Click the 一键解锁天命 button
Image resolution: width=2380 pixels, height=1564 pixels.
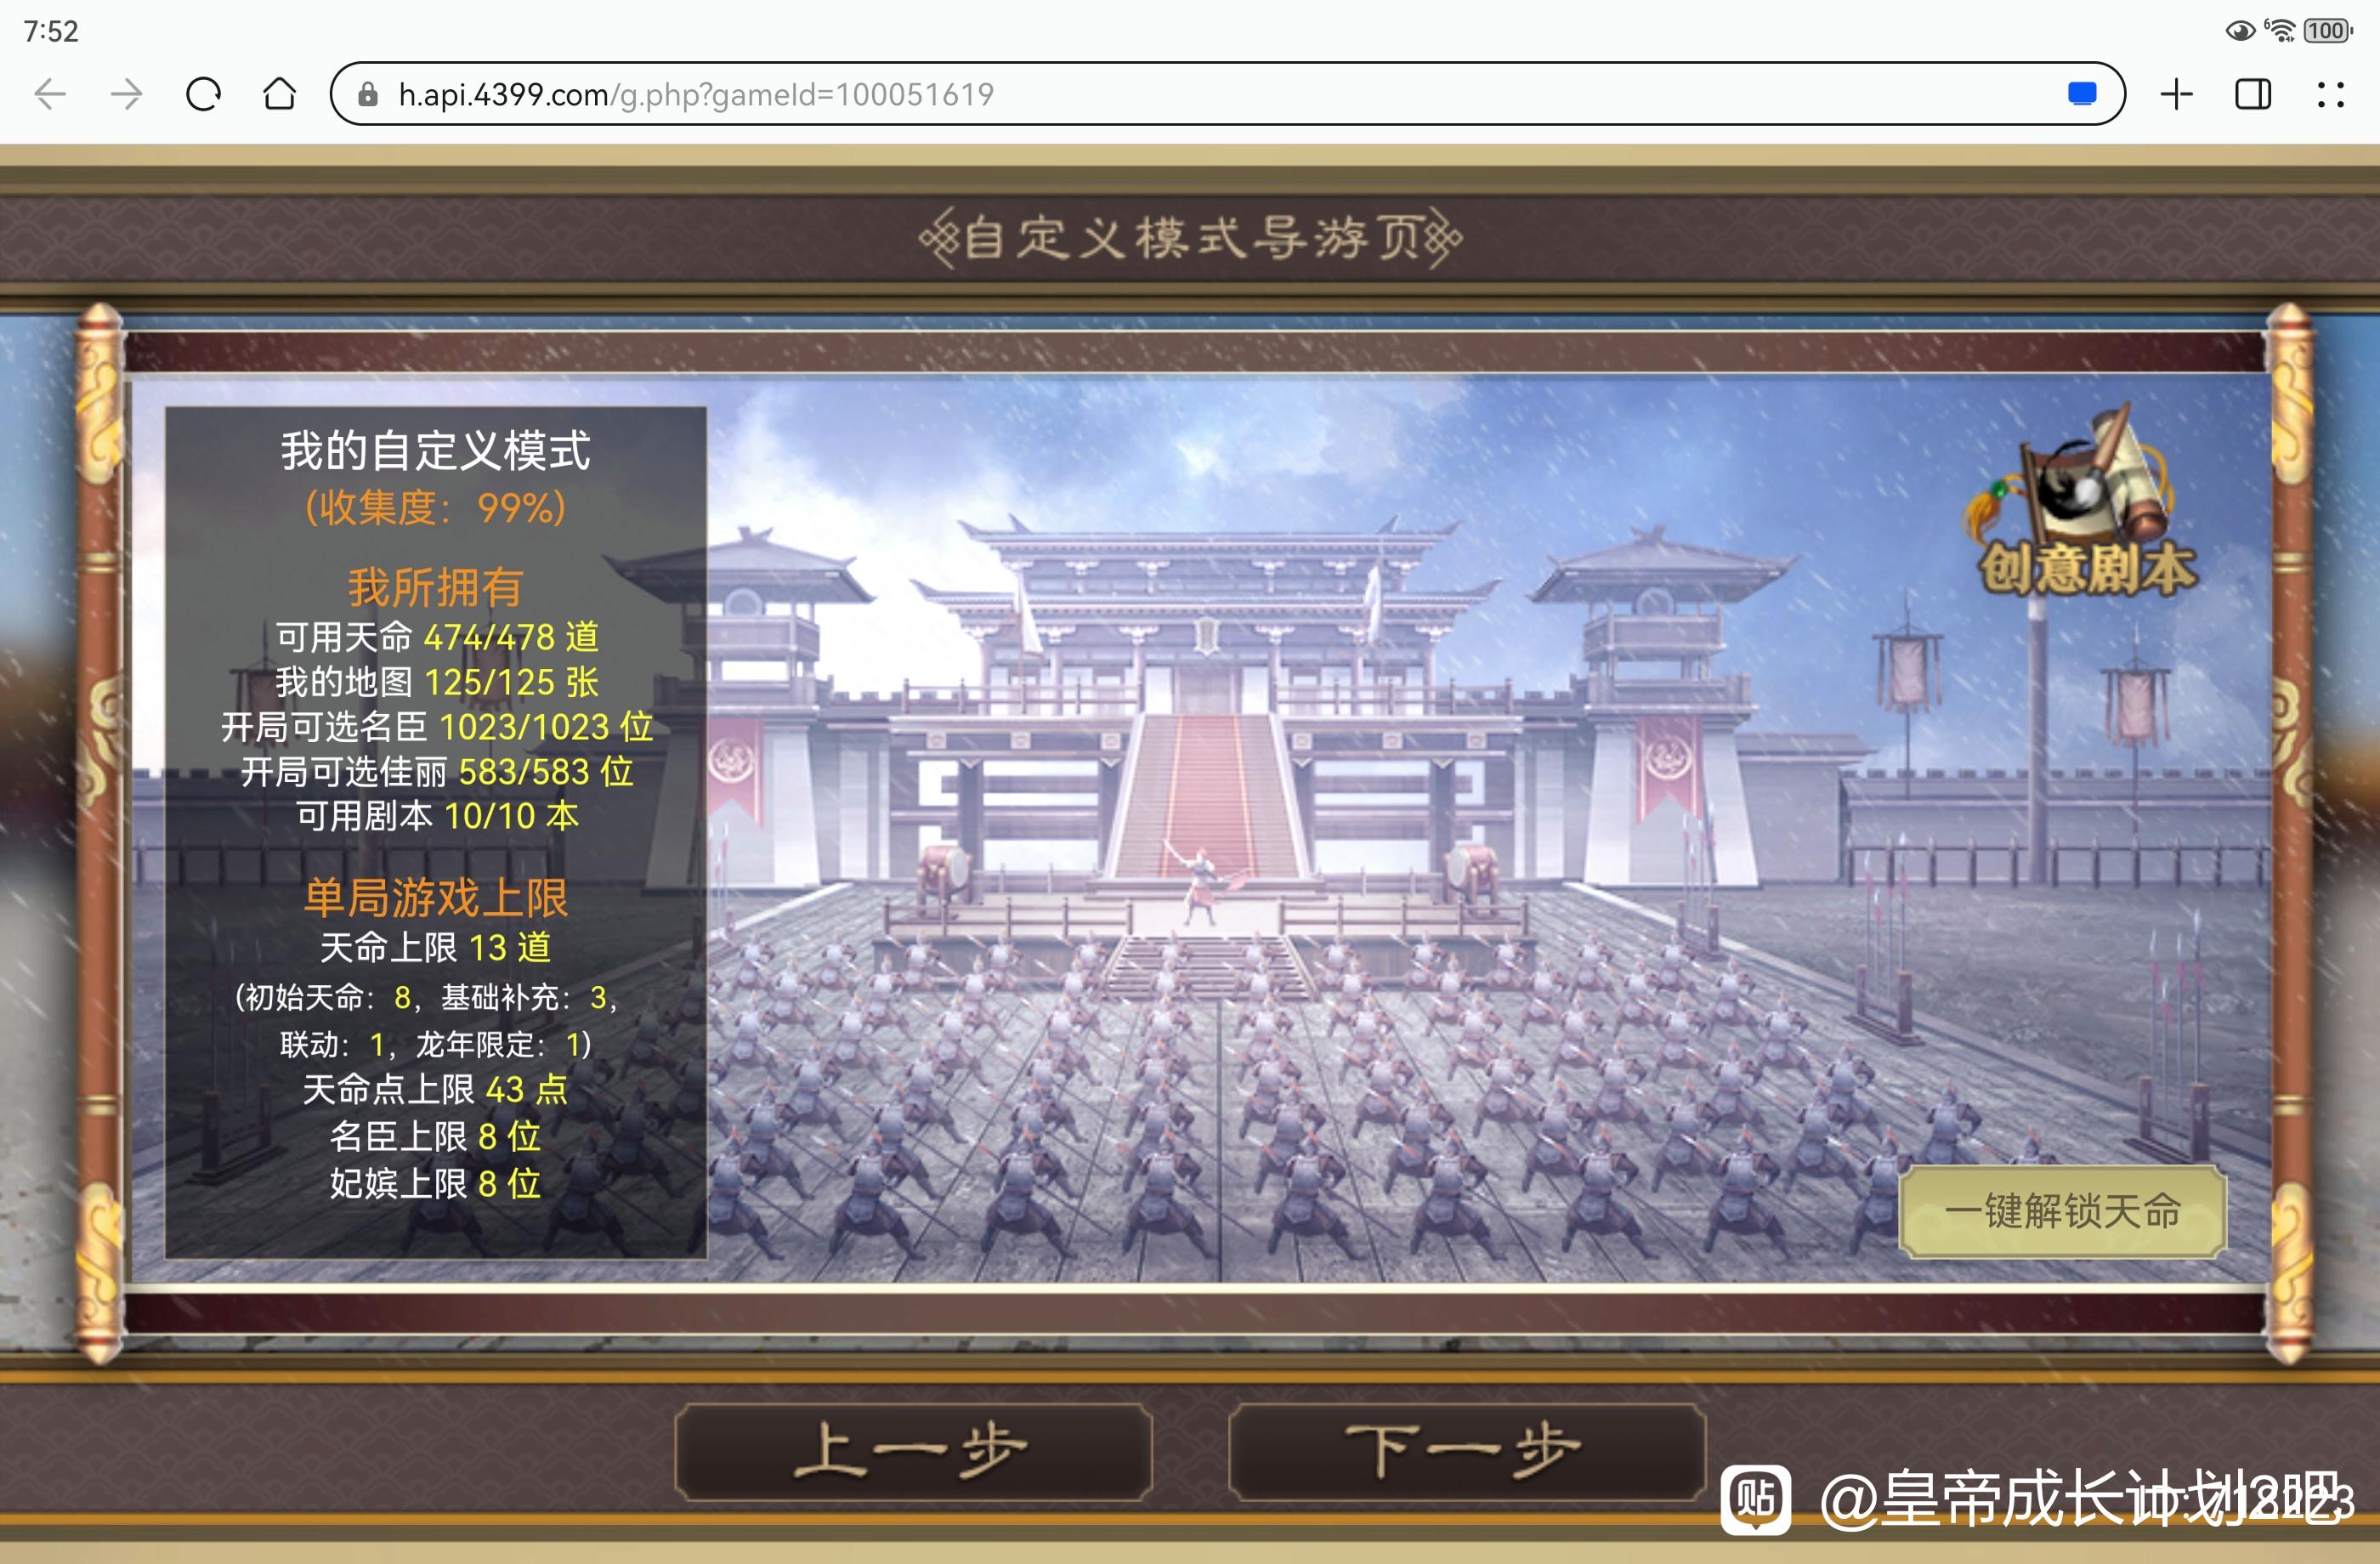pos(2062,1210)
